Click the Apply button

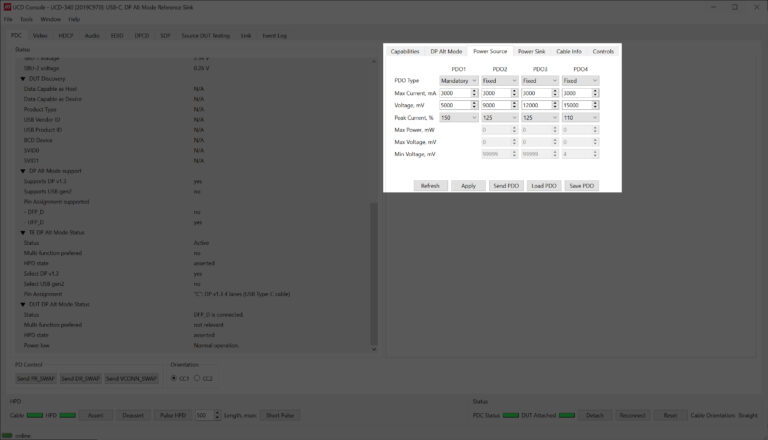point(468,186)
